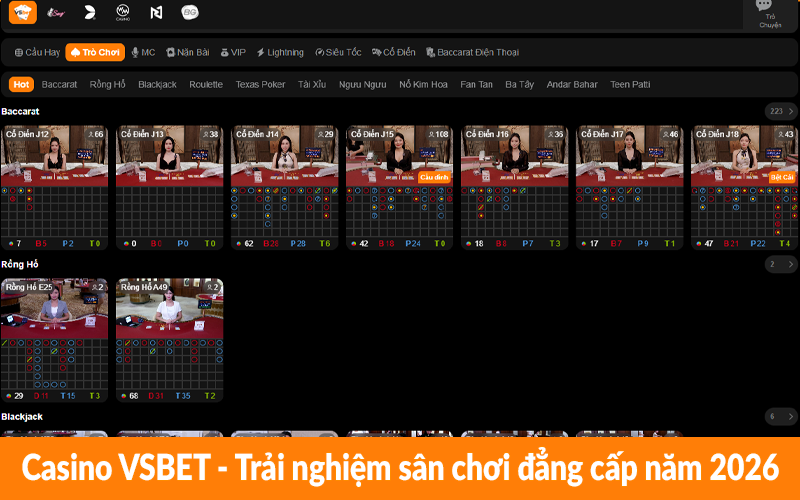Select the Siêu Tốc category
Screen dimensions: 800x500
(x=338, y=52)
